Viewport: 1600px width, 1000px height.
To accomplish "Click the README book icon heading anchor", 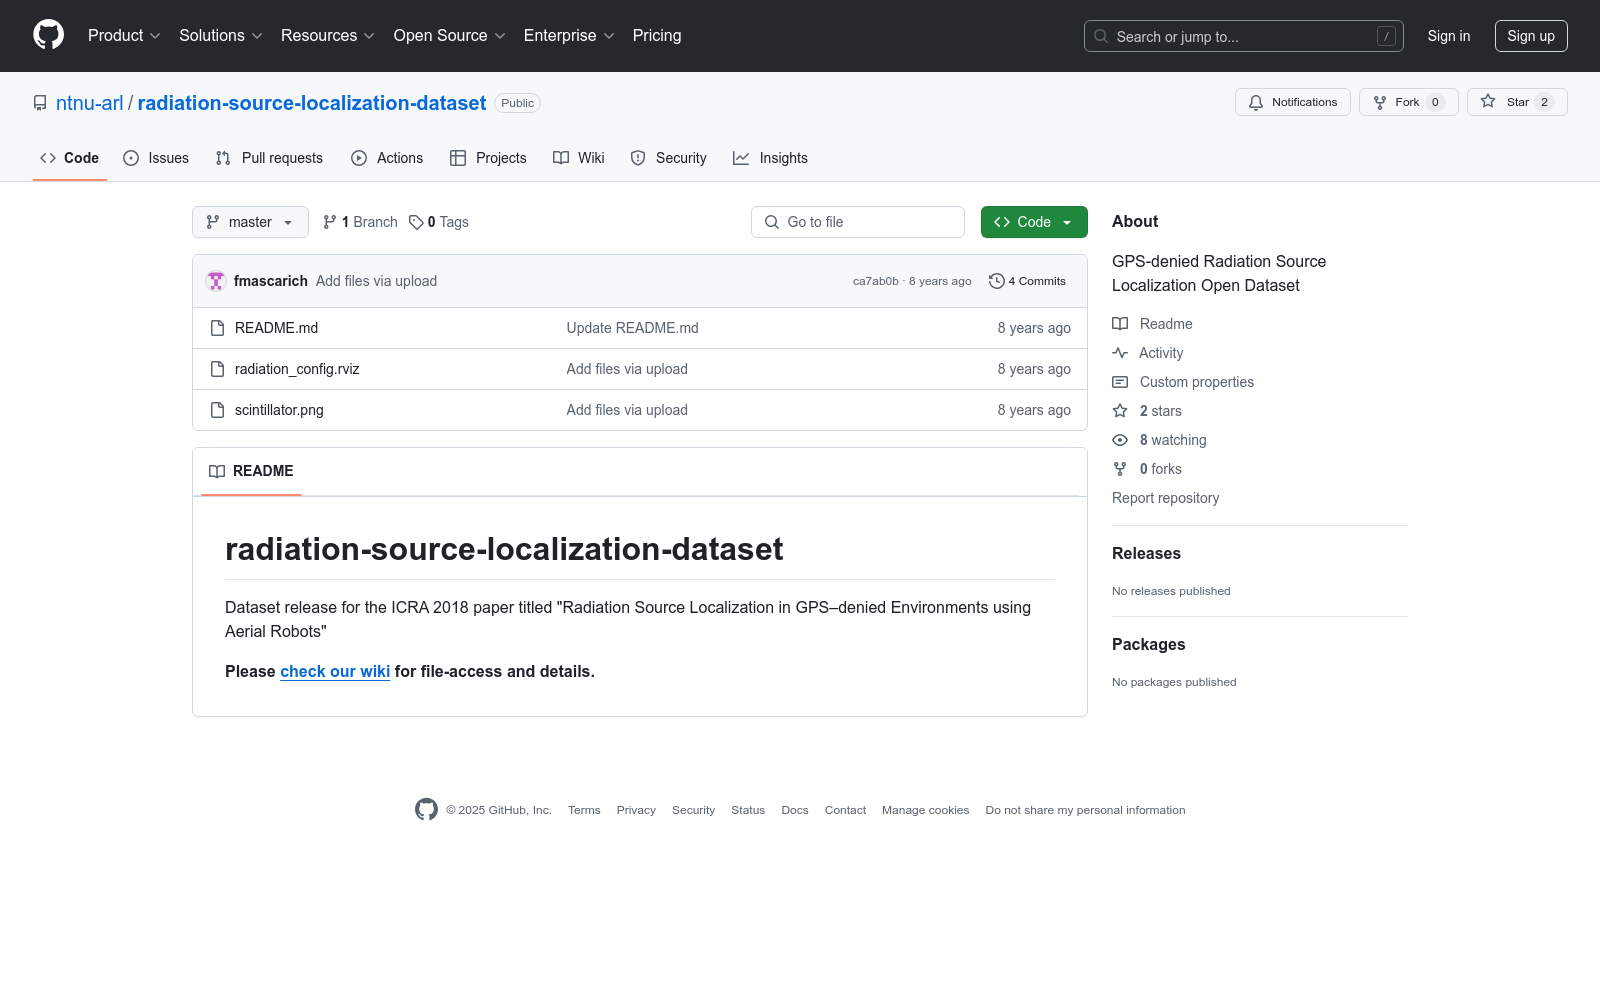I will (x=217, y=471).
